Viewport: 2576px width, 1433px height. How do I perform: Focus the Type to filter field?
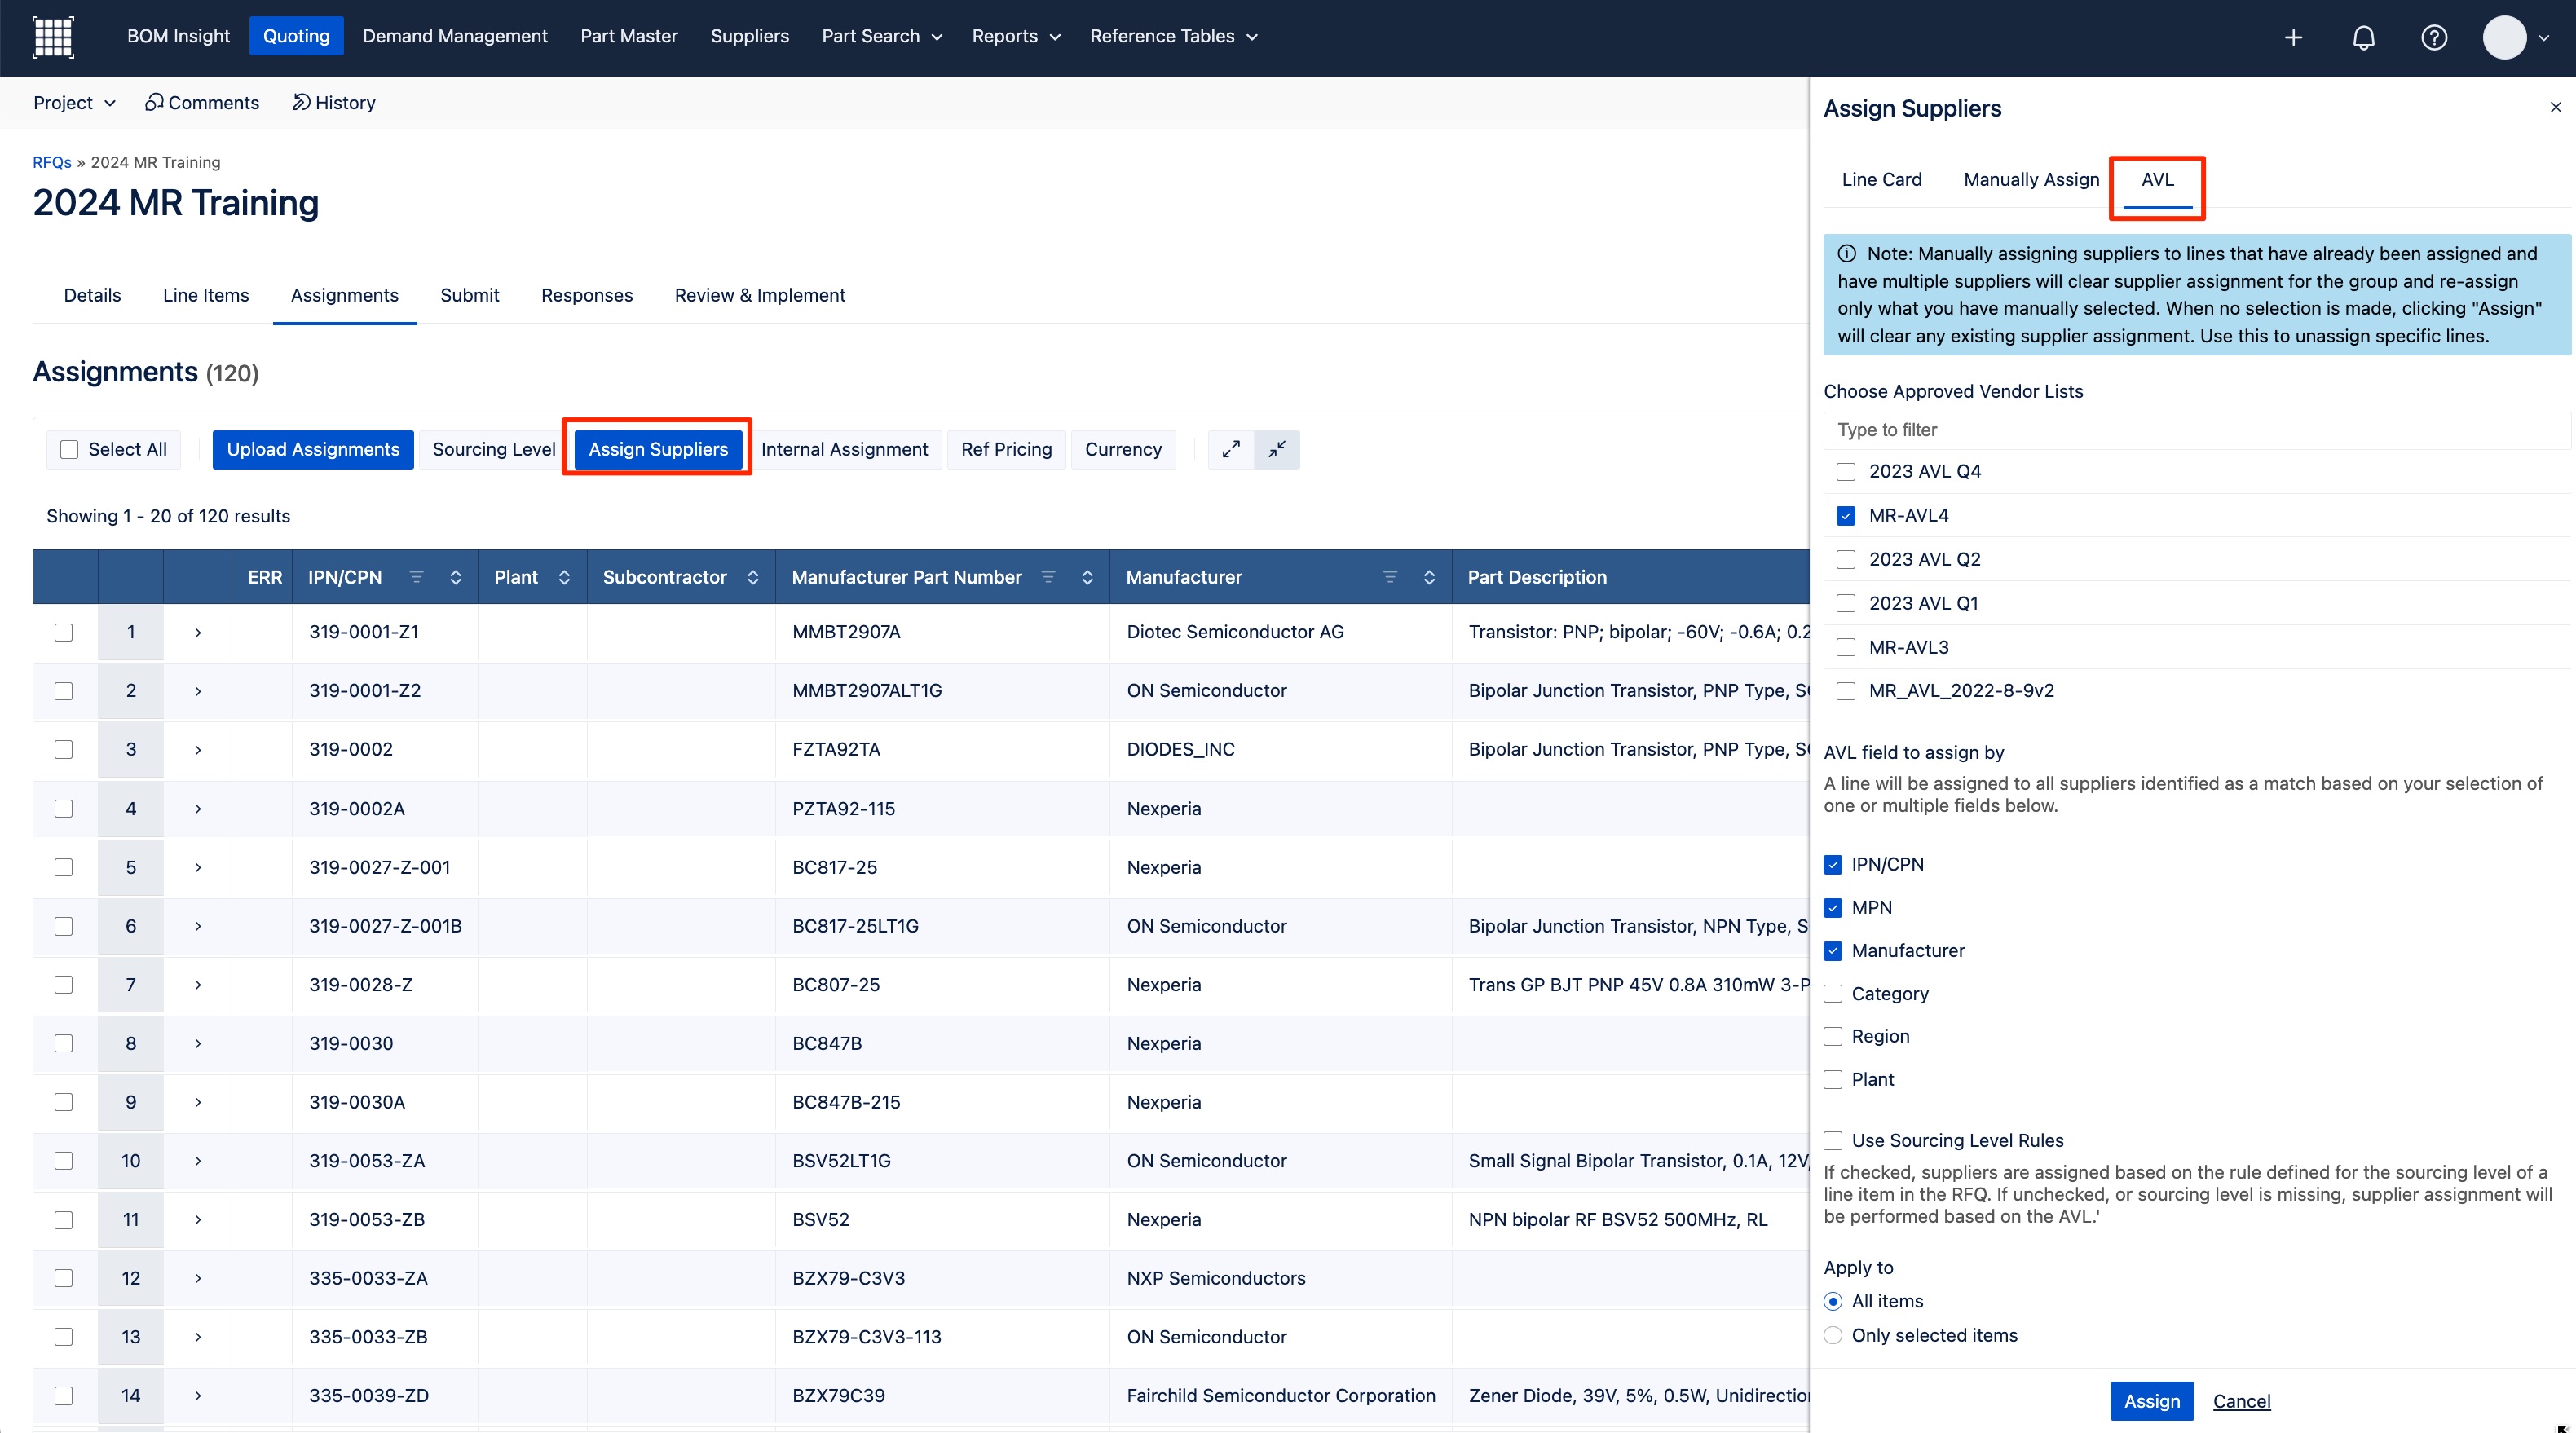click(x=2196, y=430)
